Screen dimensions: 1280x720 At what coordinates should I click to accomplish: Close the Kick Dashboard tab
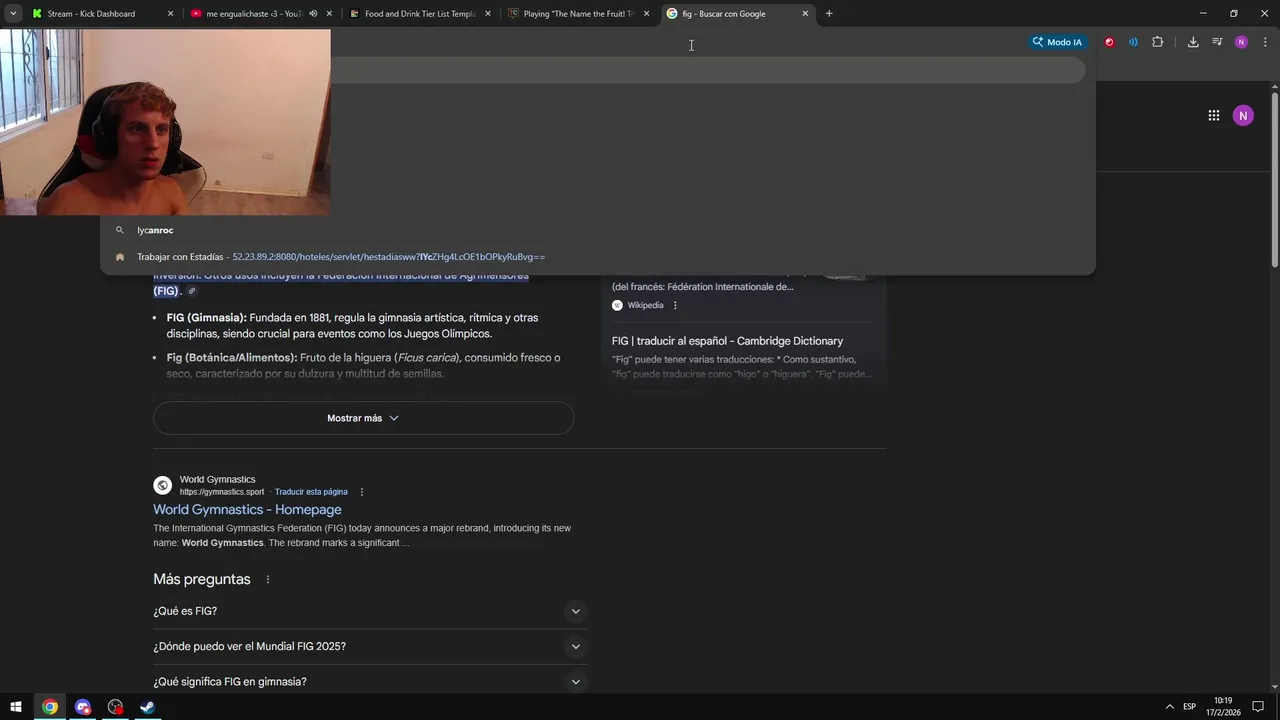click(x=170, y=14)
